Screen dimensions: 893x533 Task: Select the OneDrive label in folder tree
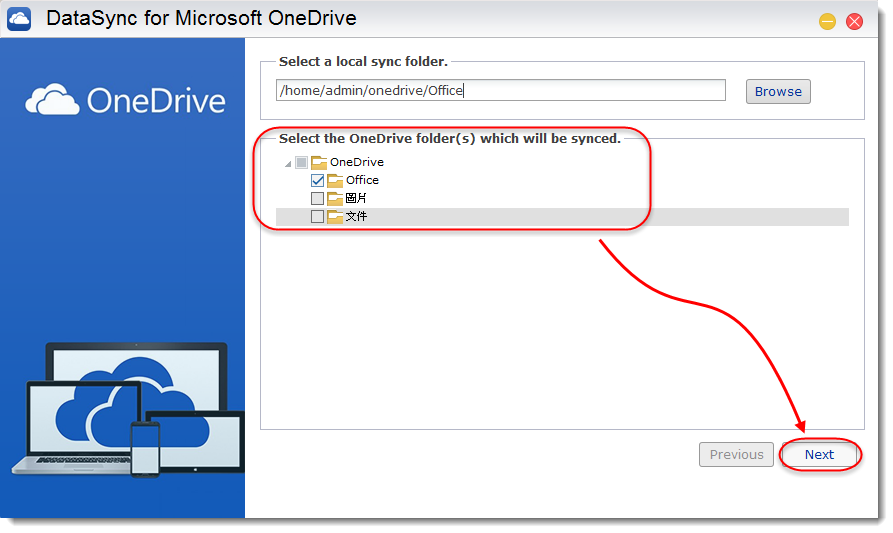pos(357,162)
